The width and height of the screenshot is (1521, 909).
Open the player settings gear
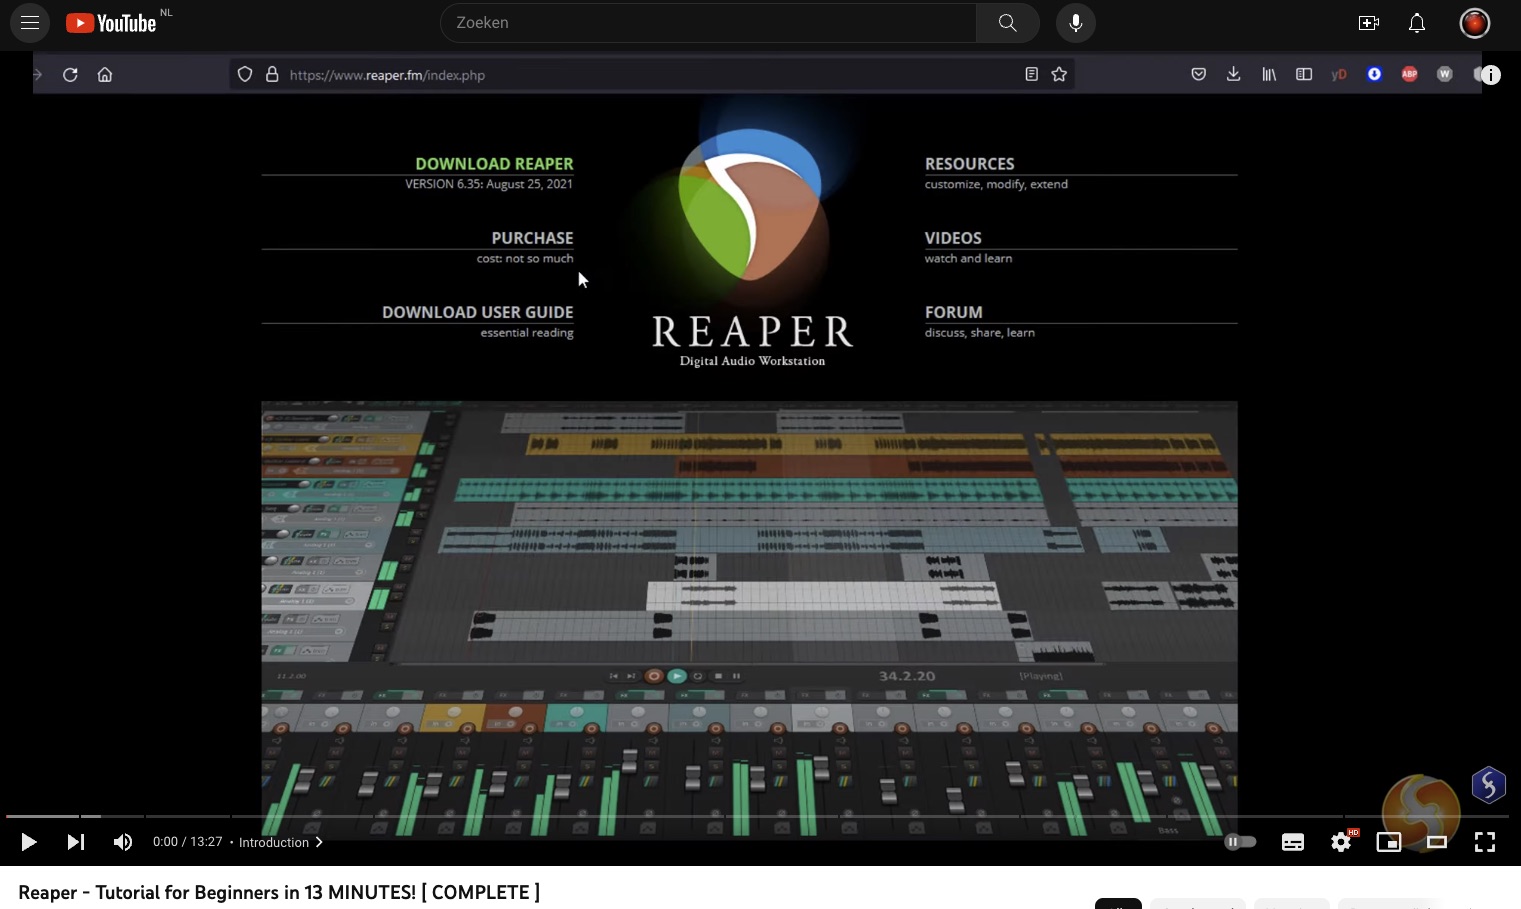click(1341, 842)
